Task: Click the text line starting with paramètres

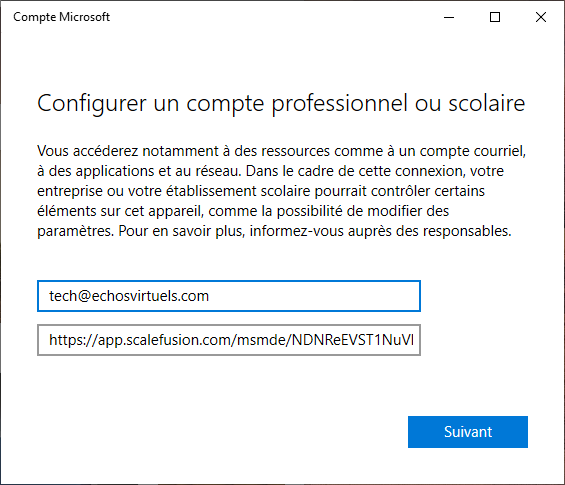Action: (x=274, y=231)
